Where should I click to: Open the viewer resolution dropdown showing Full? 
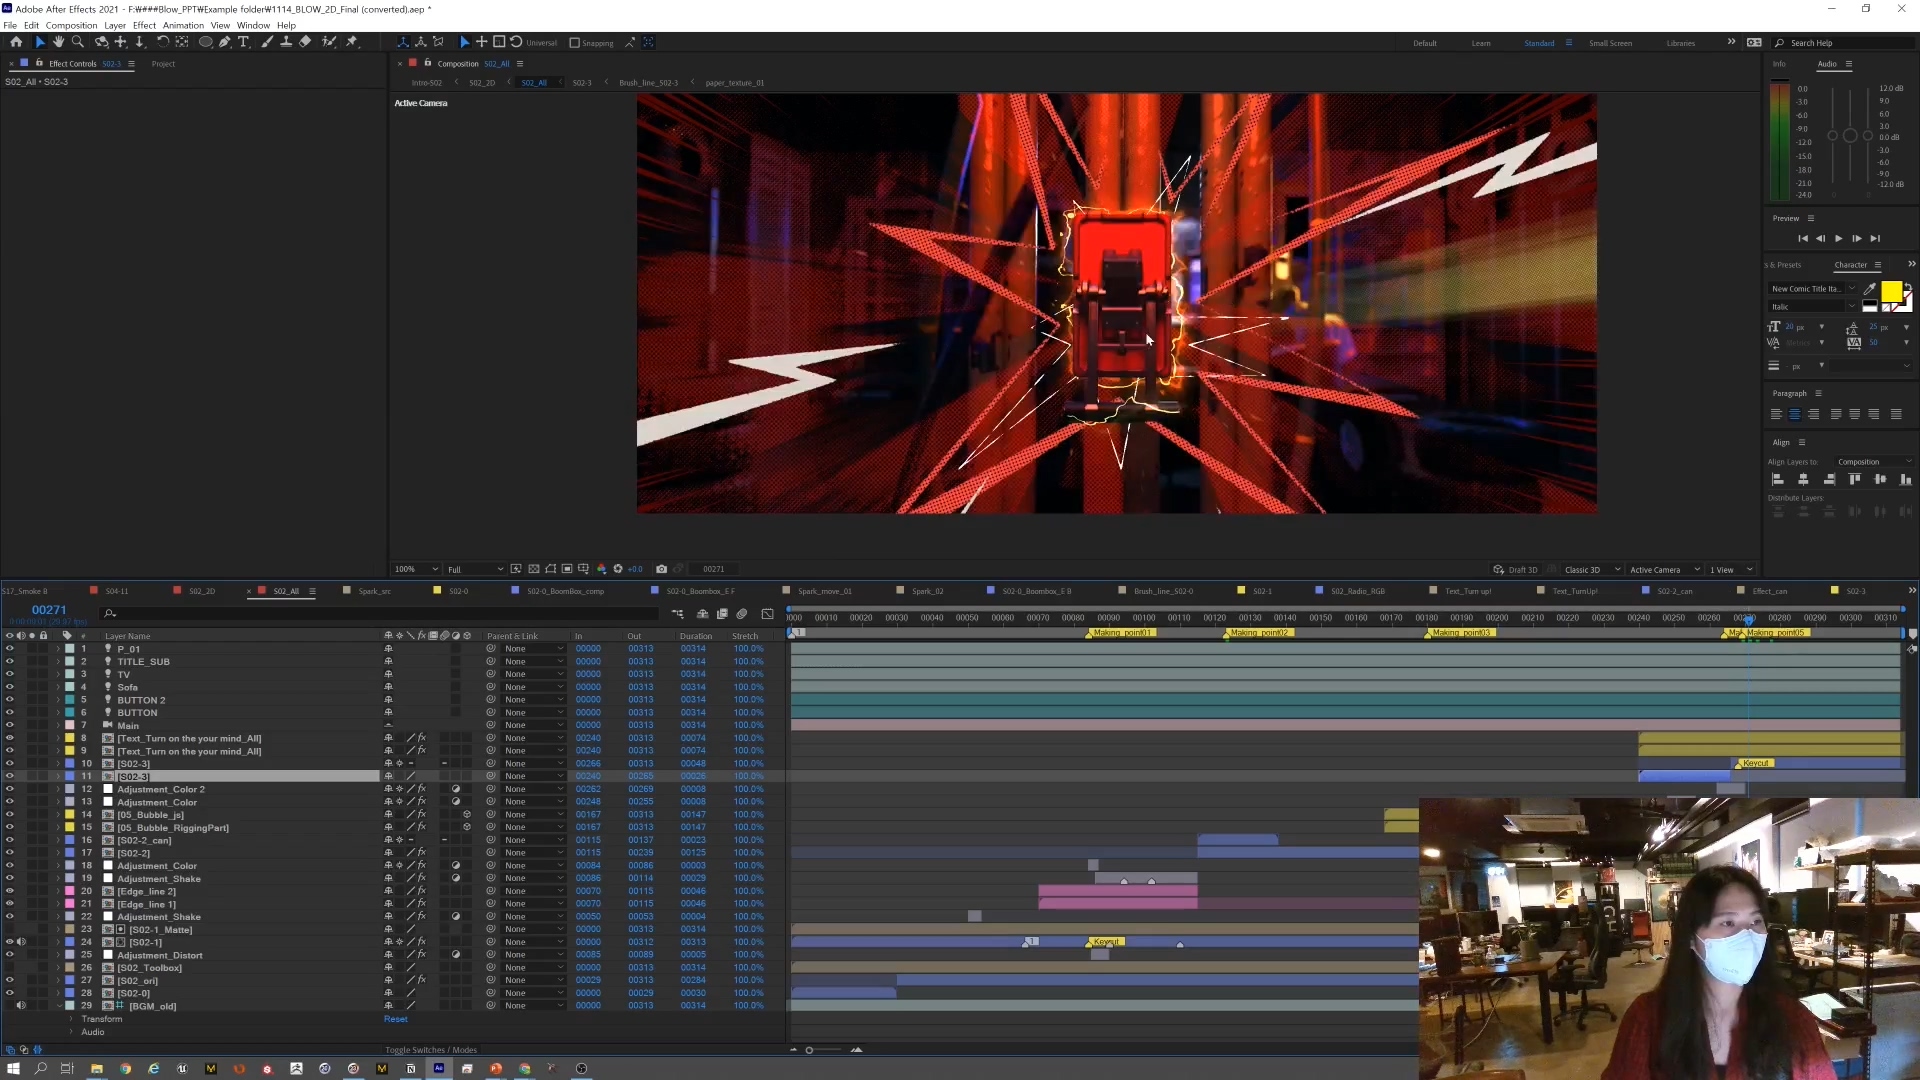475,569
